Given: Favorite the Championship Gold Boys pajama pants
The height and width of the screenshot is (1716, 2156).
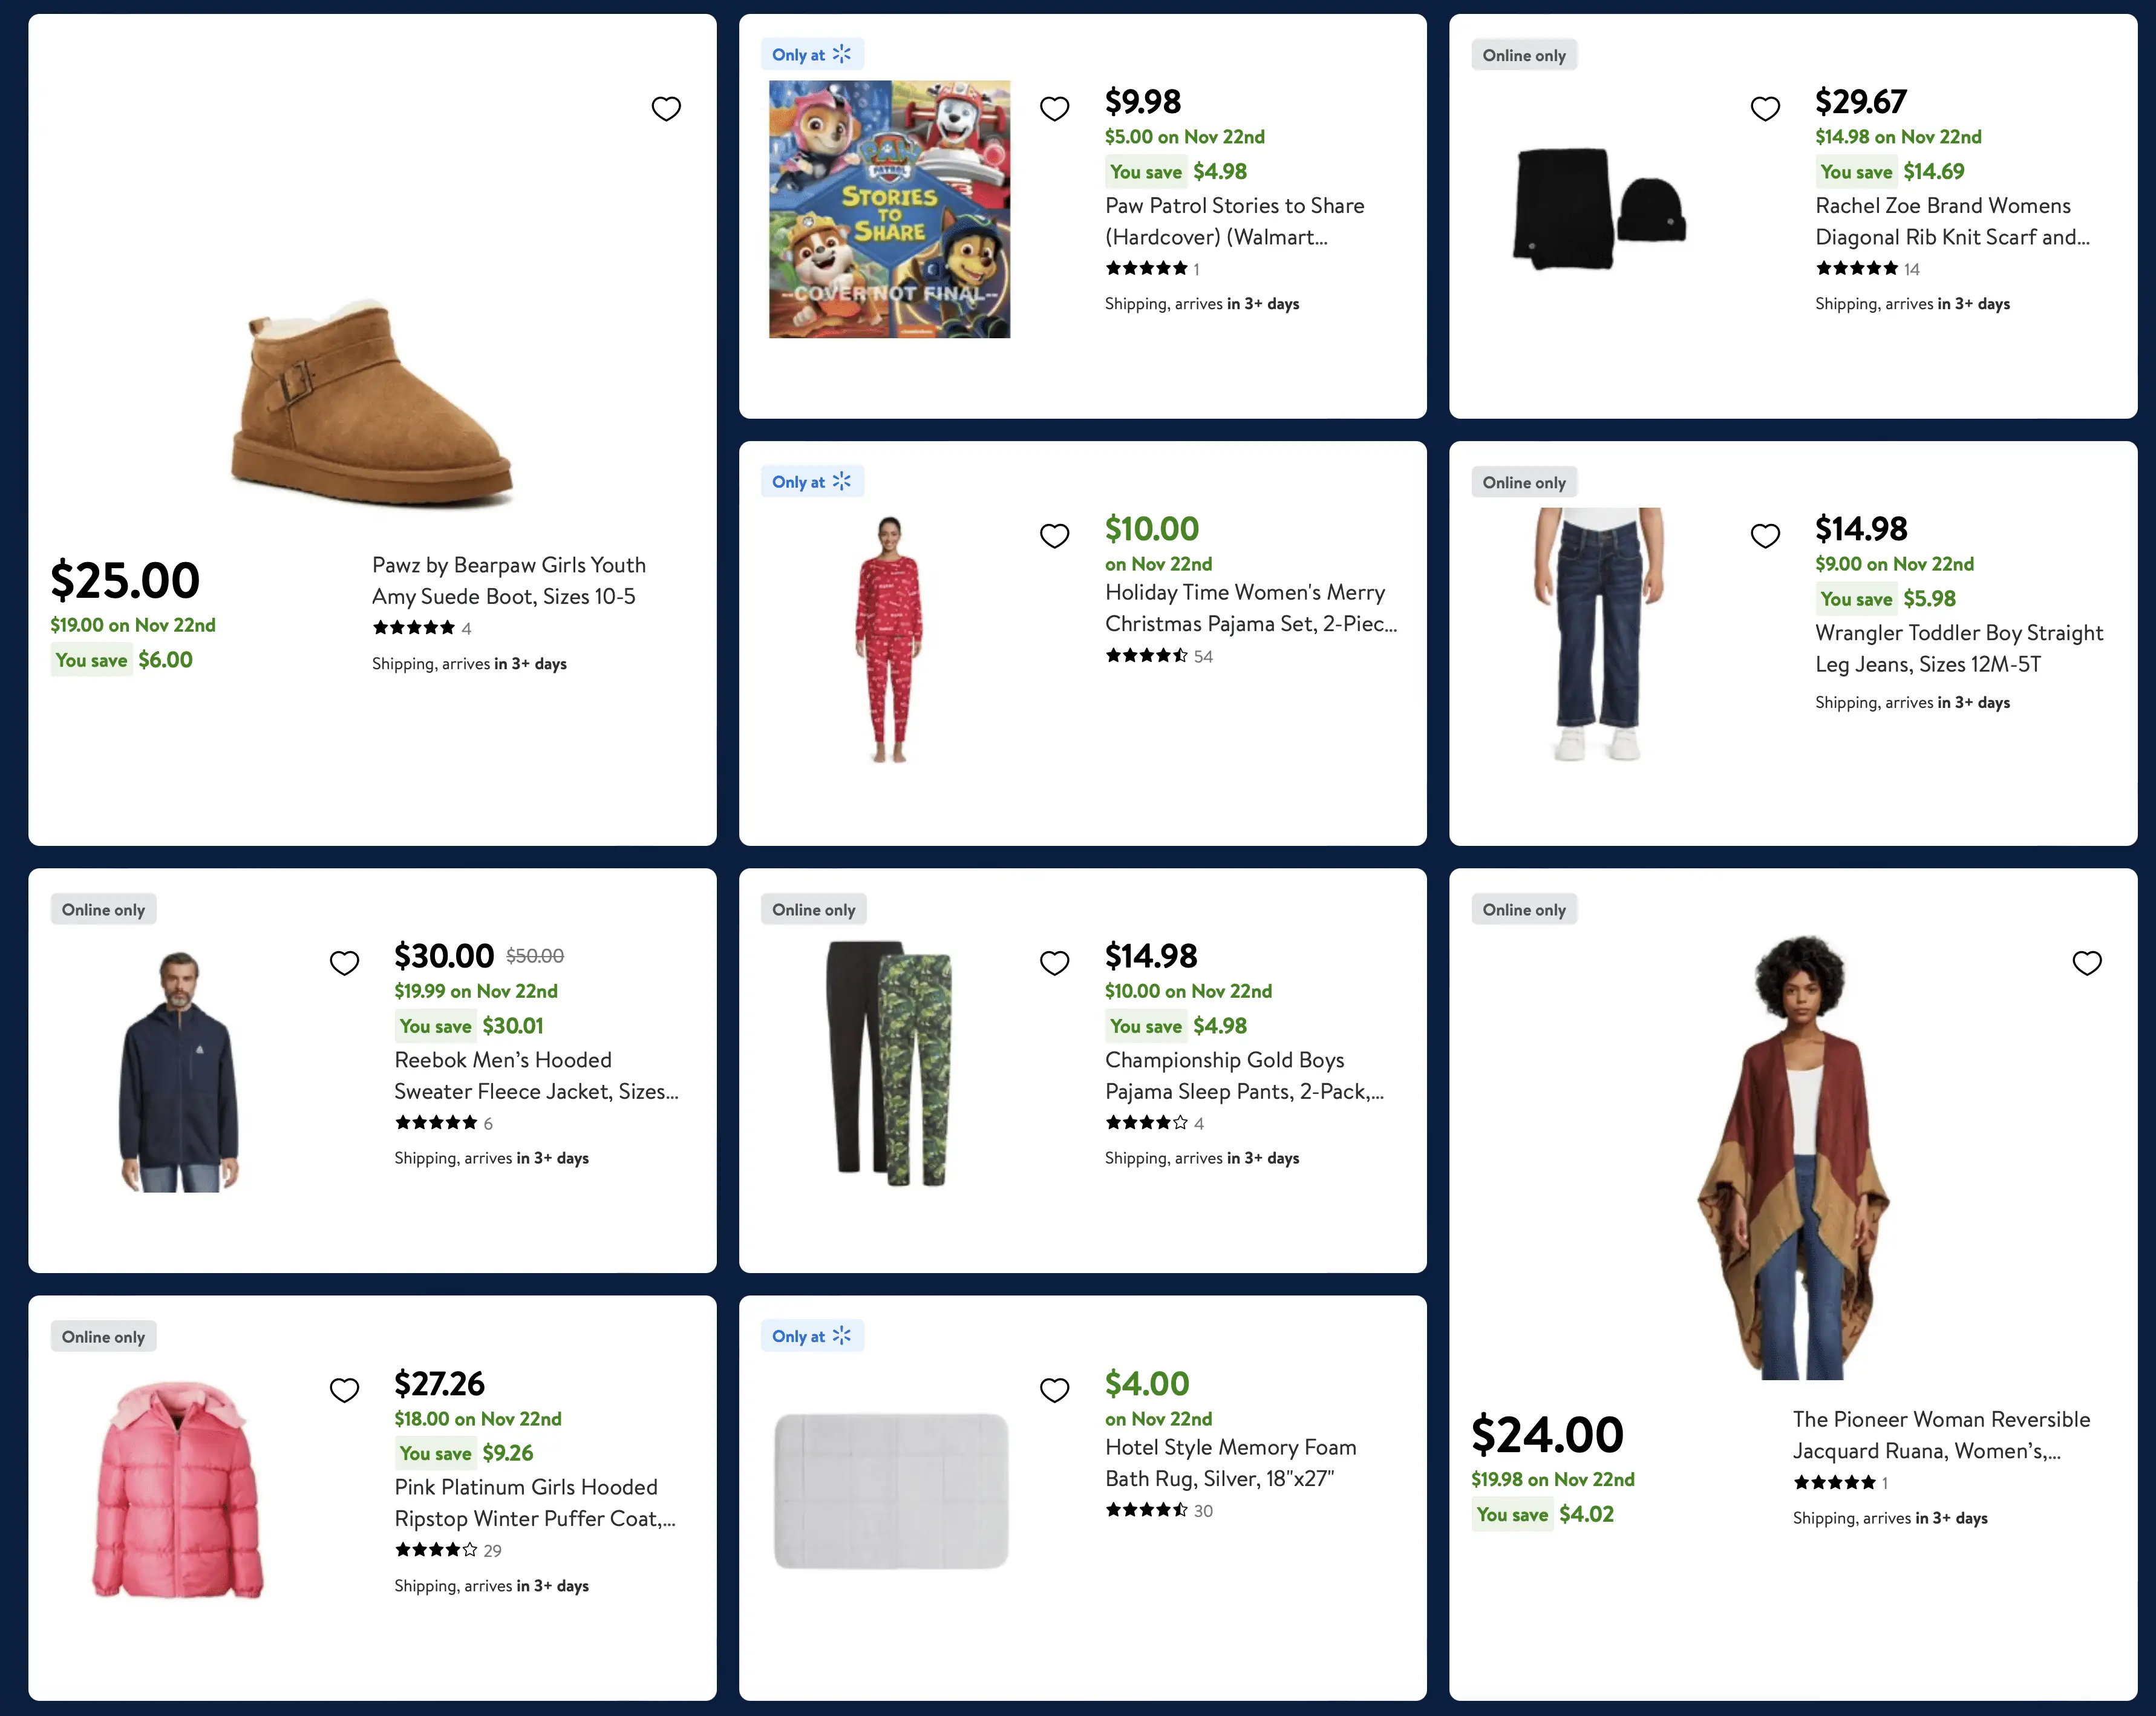Looking at the screenshot, I should coord(1054,962).
